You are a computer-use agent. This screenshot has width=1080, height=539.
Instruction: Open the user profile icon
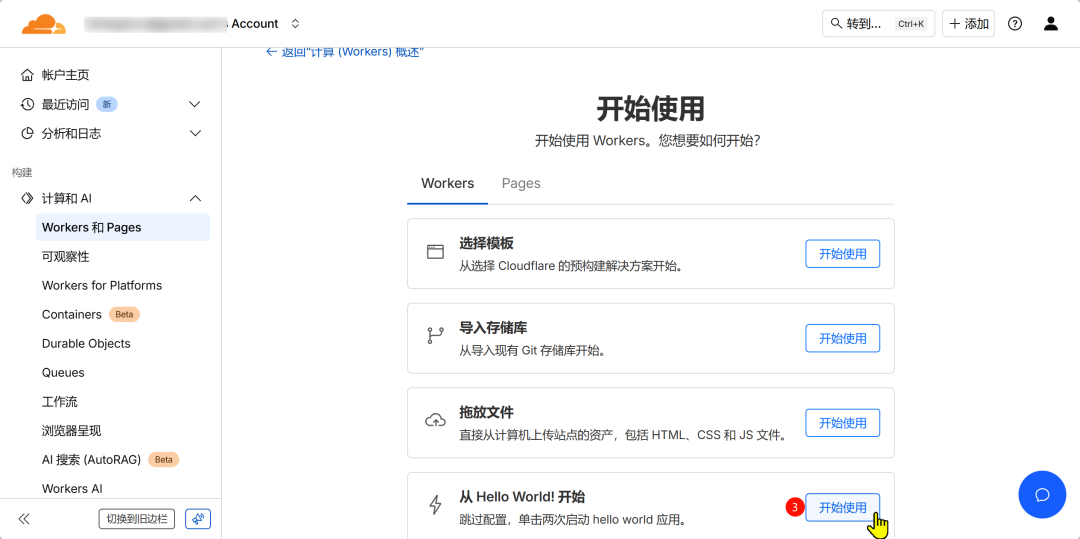point(1050,24)
